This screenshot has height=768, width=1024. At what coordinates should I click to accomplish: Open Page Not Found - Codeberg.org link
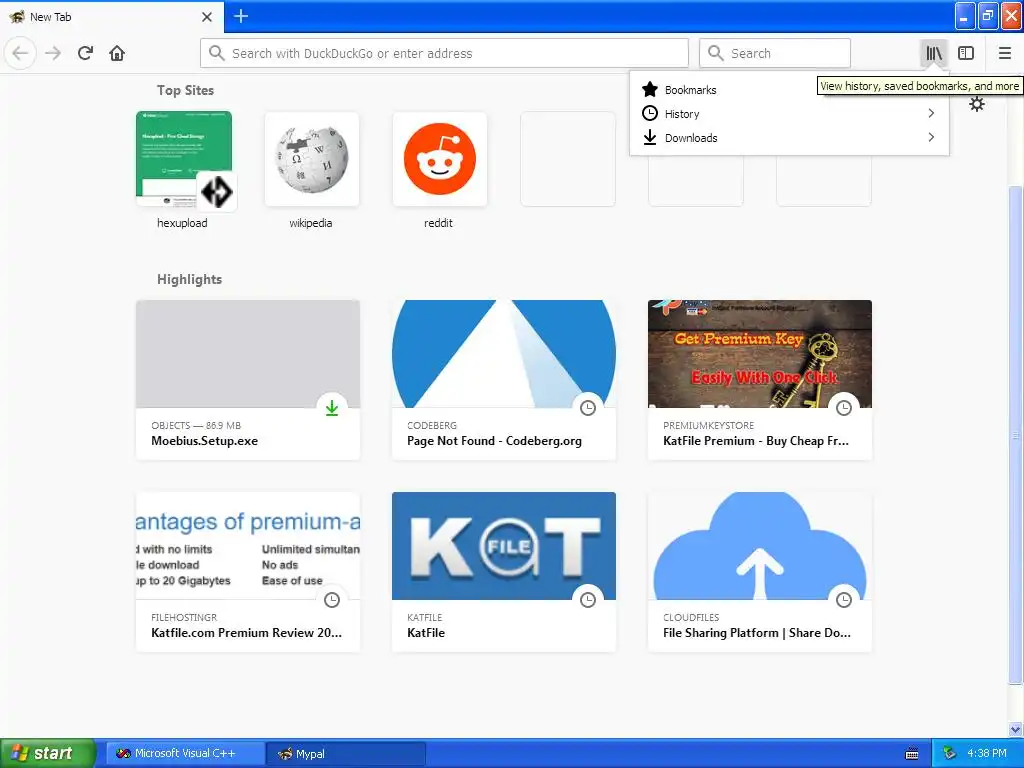[x=494, y=441]
